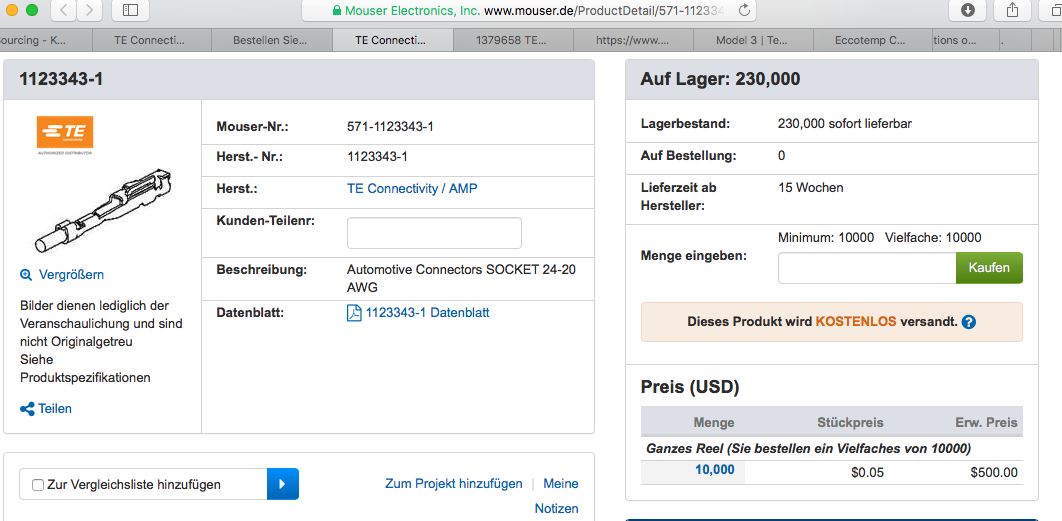1062x521 pixels.
Task: Switch to the Bestellen Sie browser tab
Action: pos(272,41)
